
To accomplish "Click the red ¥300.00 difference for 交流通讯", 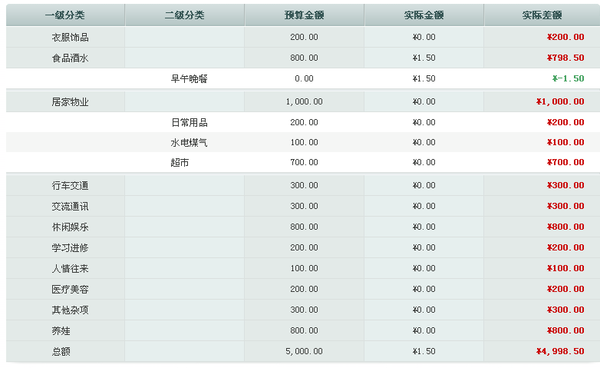I will (x=566, y=206).
